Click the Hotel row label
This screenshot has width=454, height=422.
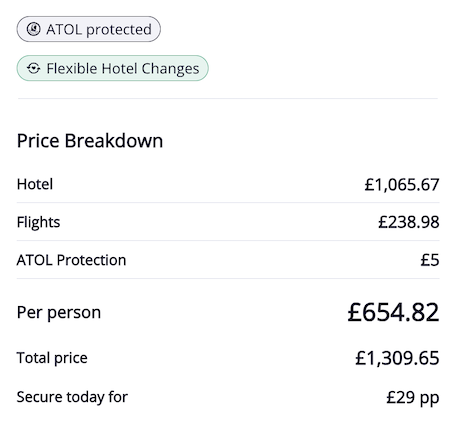[35, 184]
